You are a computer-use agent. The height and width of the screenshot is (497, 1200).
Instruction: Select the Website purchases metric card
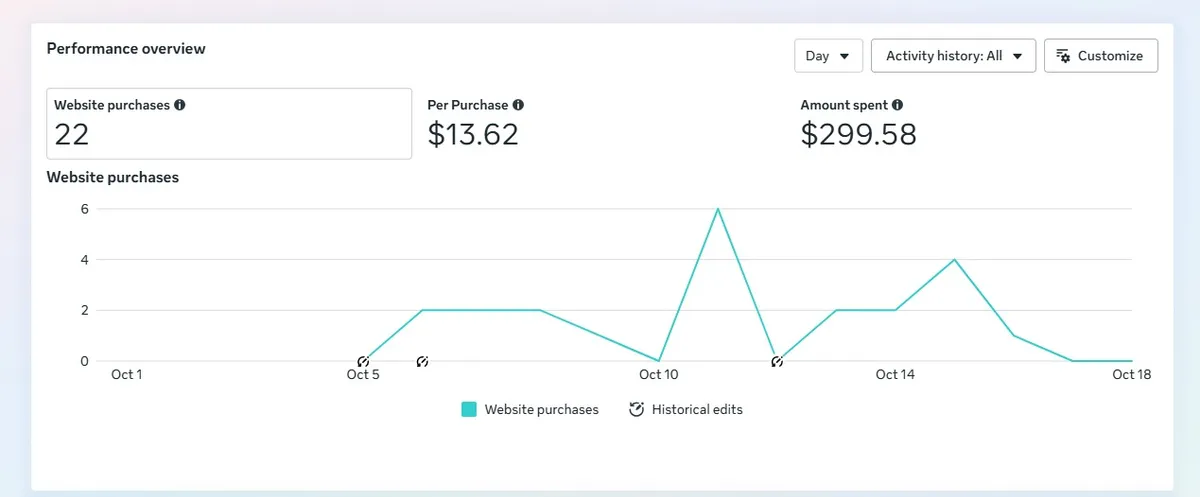click(229, 124)
